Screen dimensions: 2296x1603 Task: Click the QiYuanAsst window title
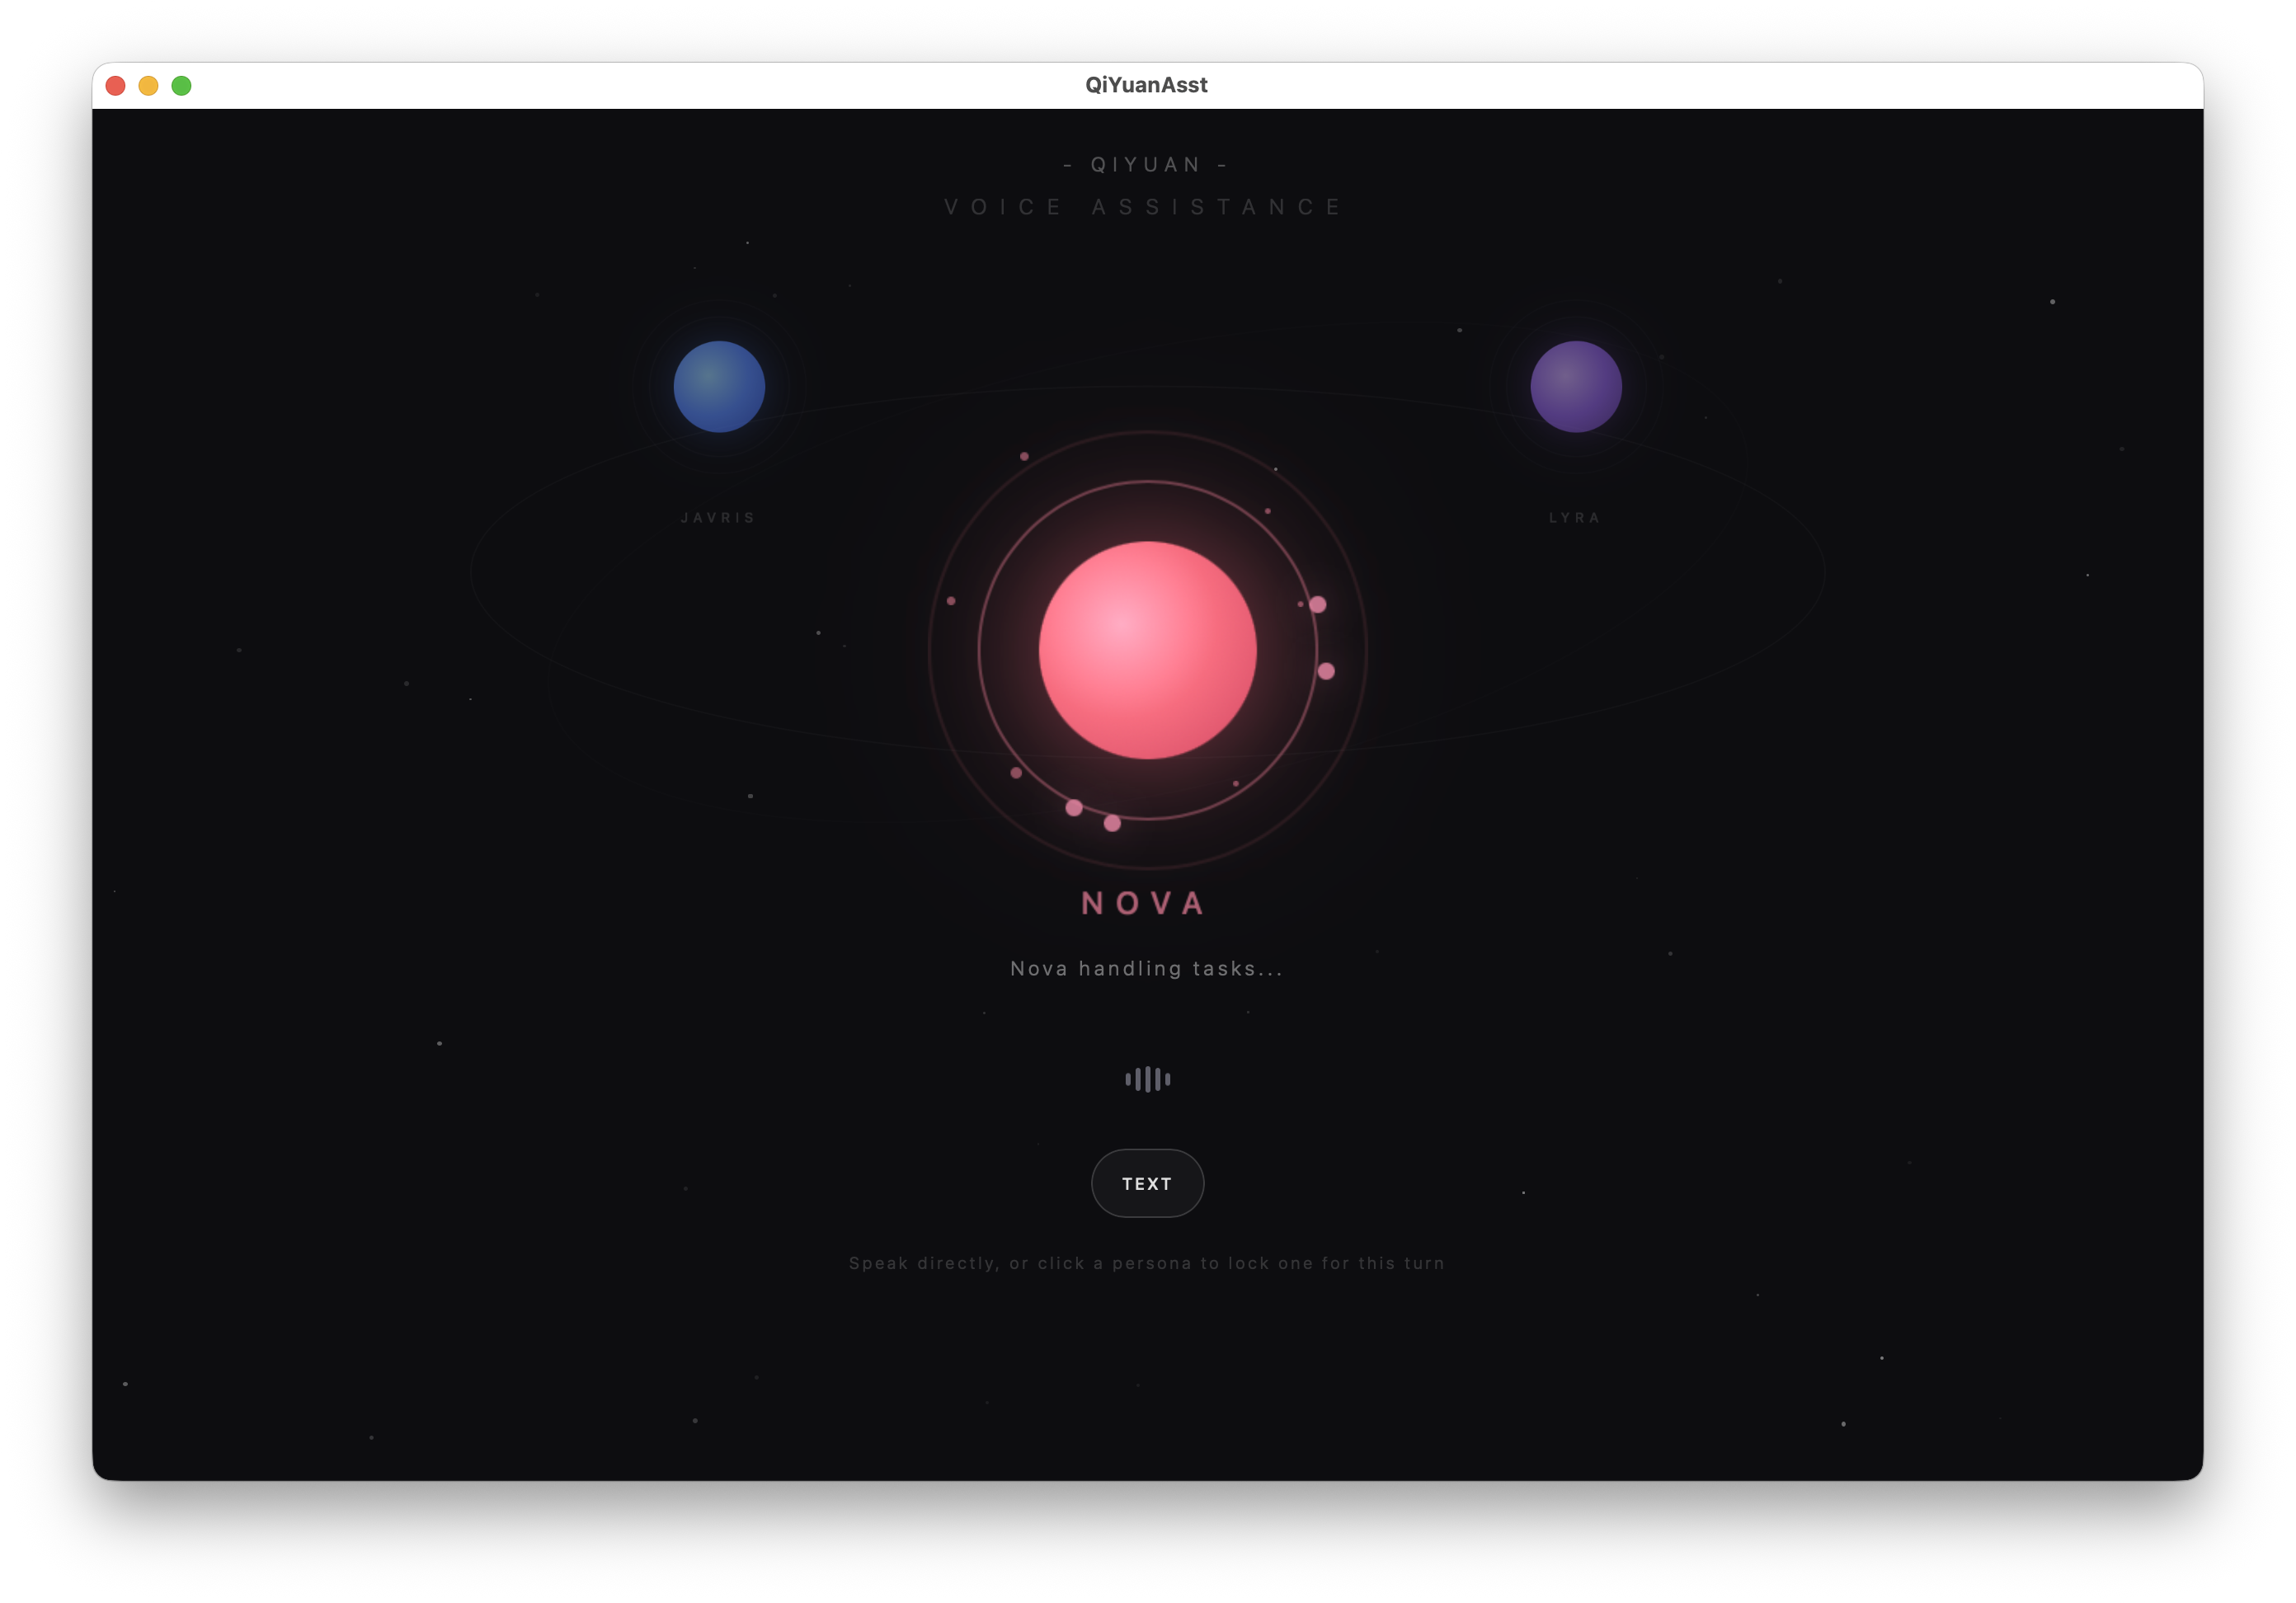(x=1146, y=85)
